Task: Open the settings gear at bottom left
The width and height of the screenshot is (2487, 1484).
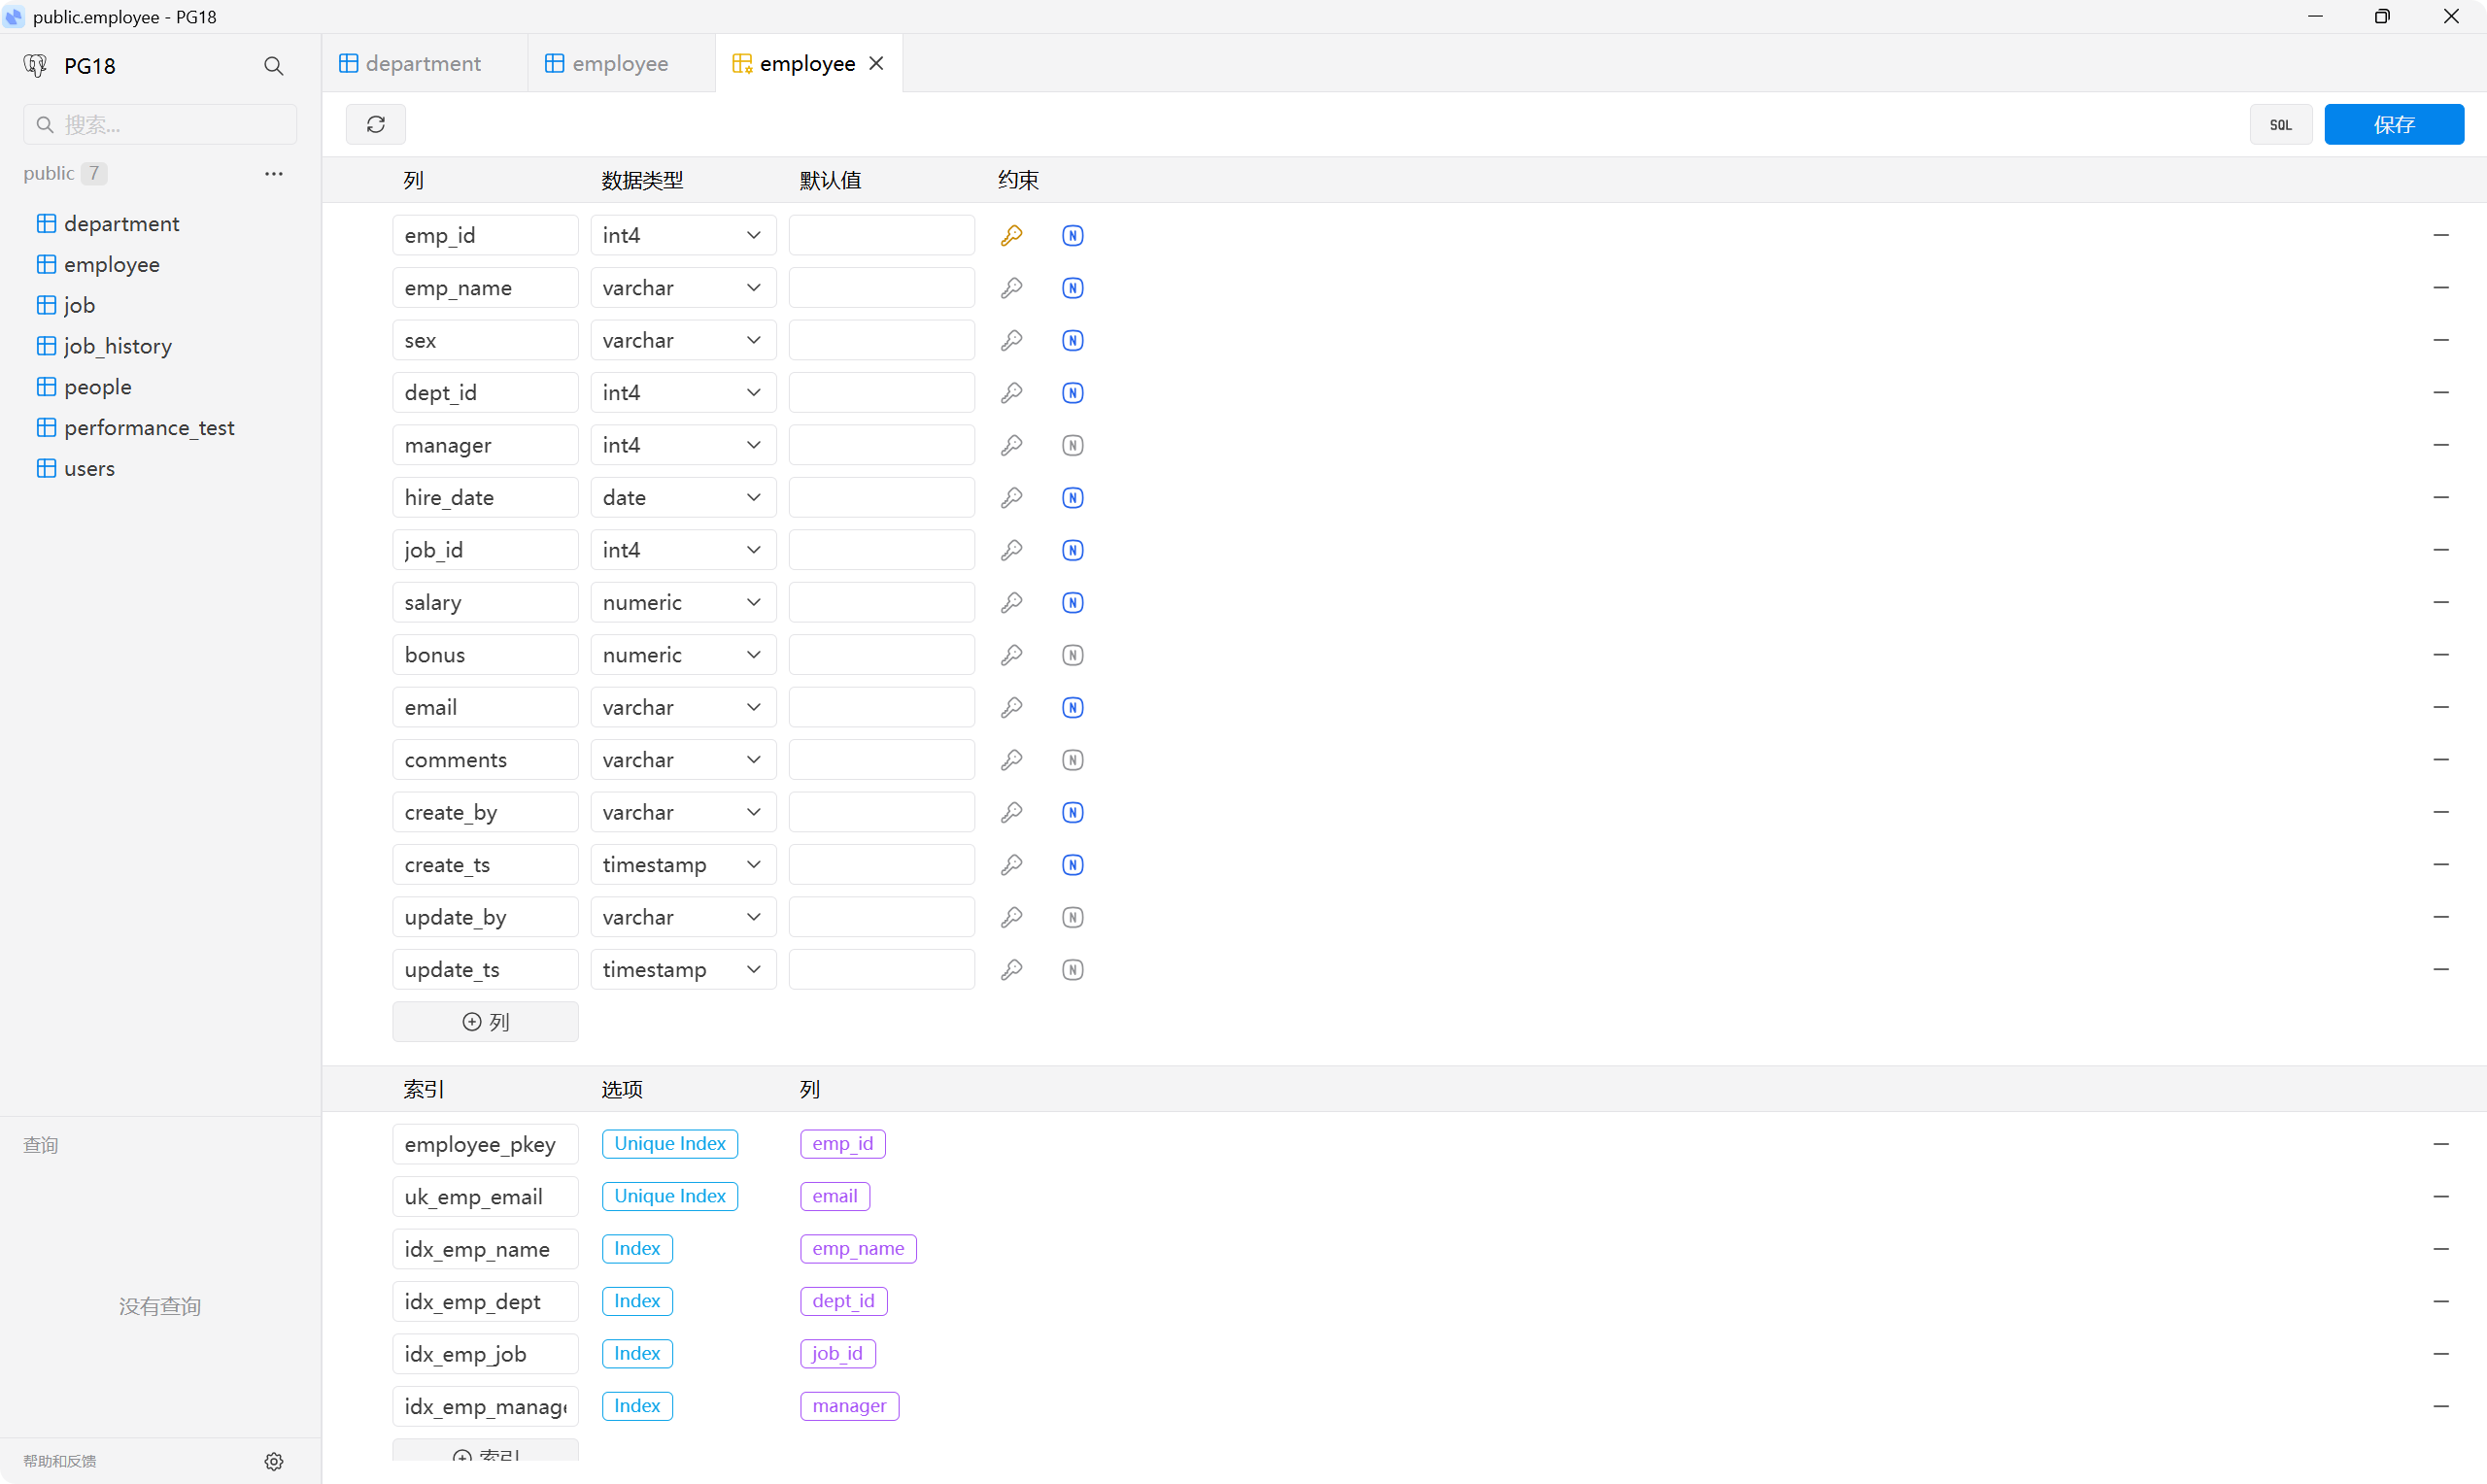Action: tap(274, 1461)
